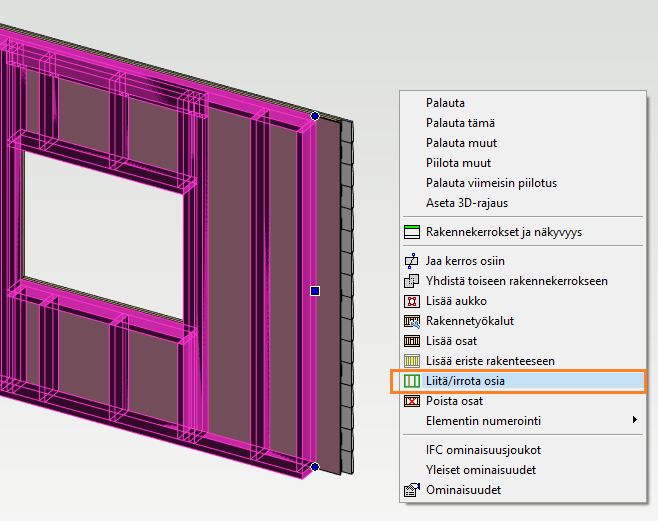
Task: Click 'Piilota muut' menu item
Action: tap(458, 163)
